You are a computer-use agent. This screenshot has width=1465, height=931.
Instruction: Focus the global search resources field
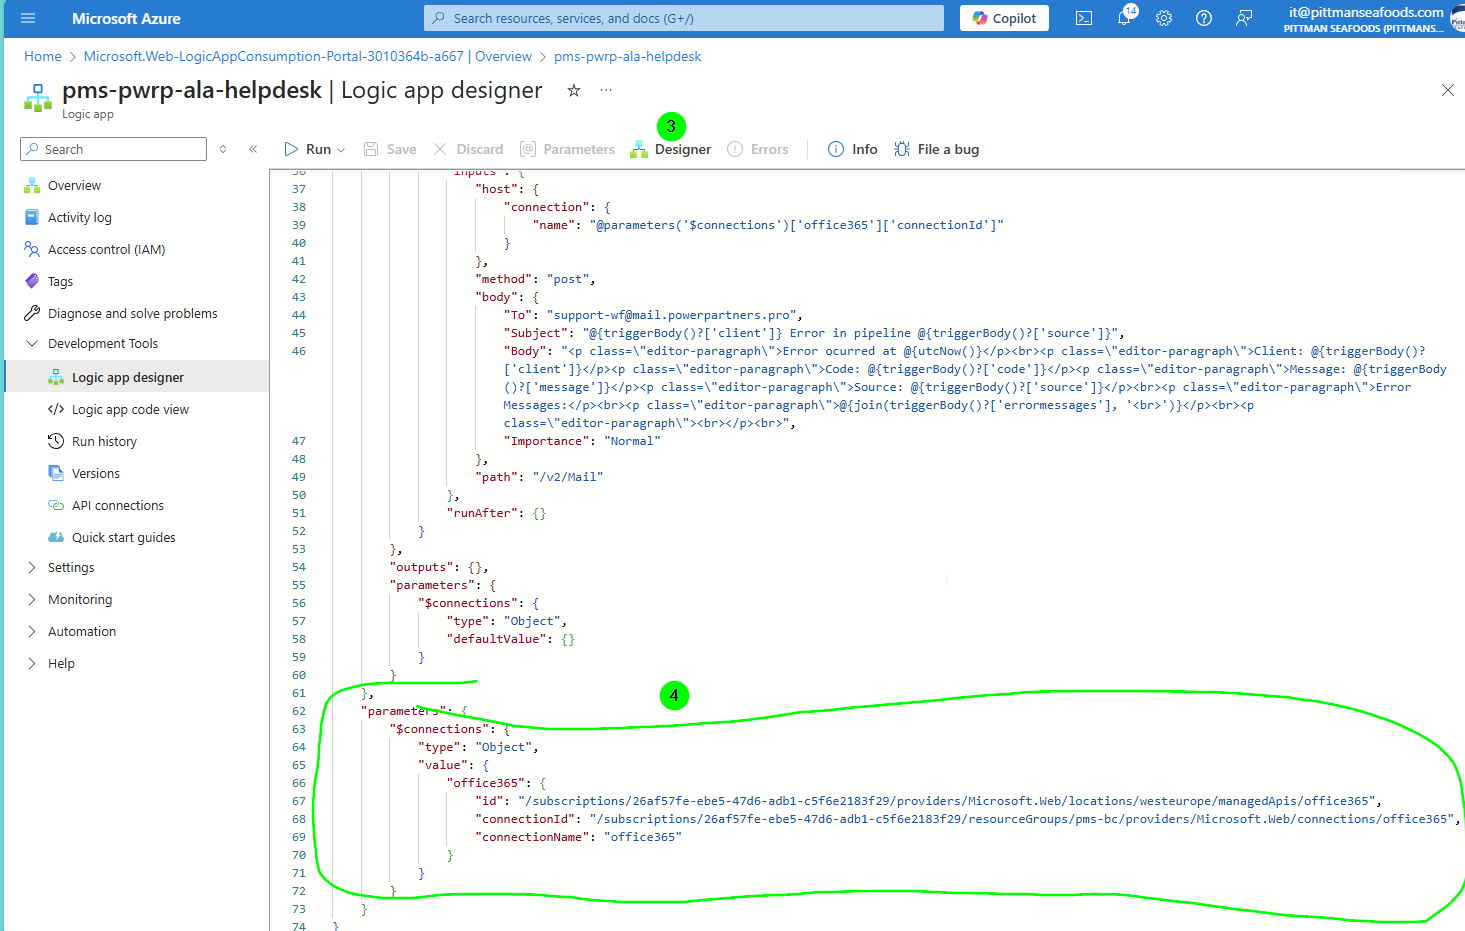684,18
